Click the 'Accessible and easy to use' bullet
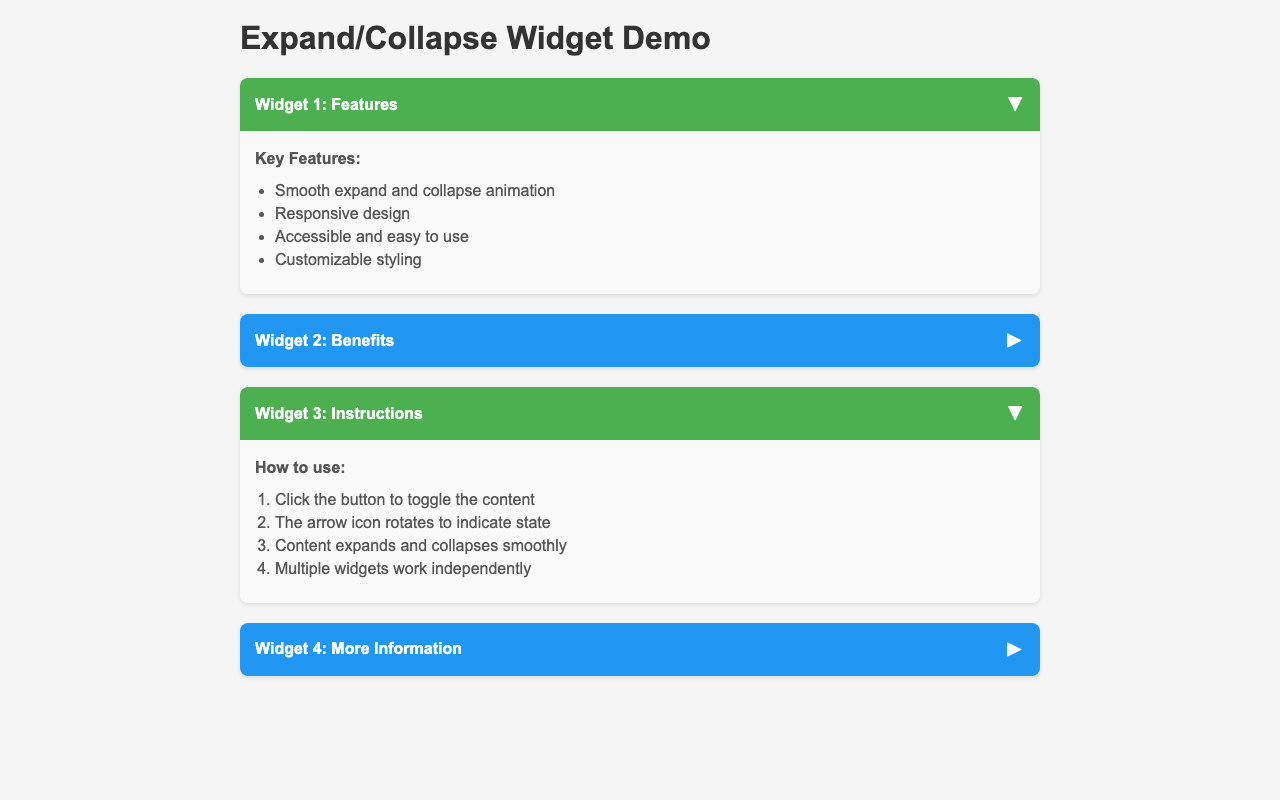The width and height of the screenshot is (1280, 800). [x=371, y=236]
